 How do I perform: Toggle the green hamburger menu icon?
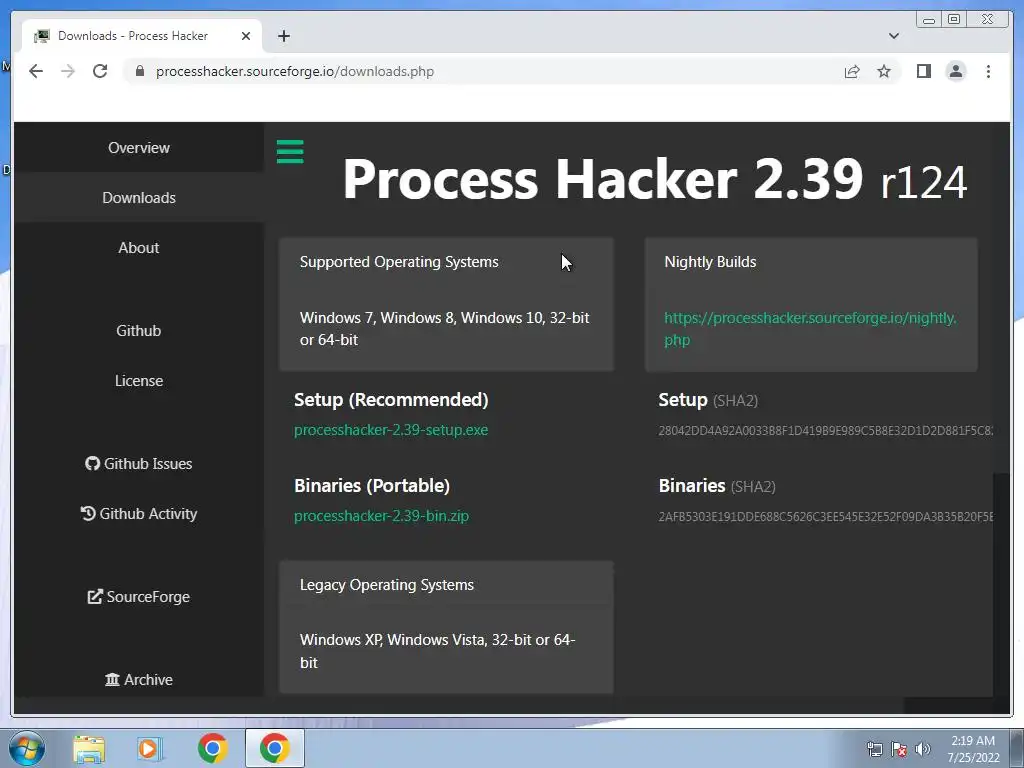(x=290, y=152)
